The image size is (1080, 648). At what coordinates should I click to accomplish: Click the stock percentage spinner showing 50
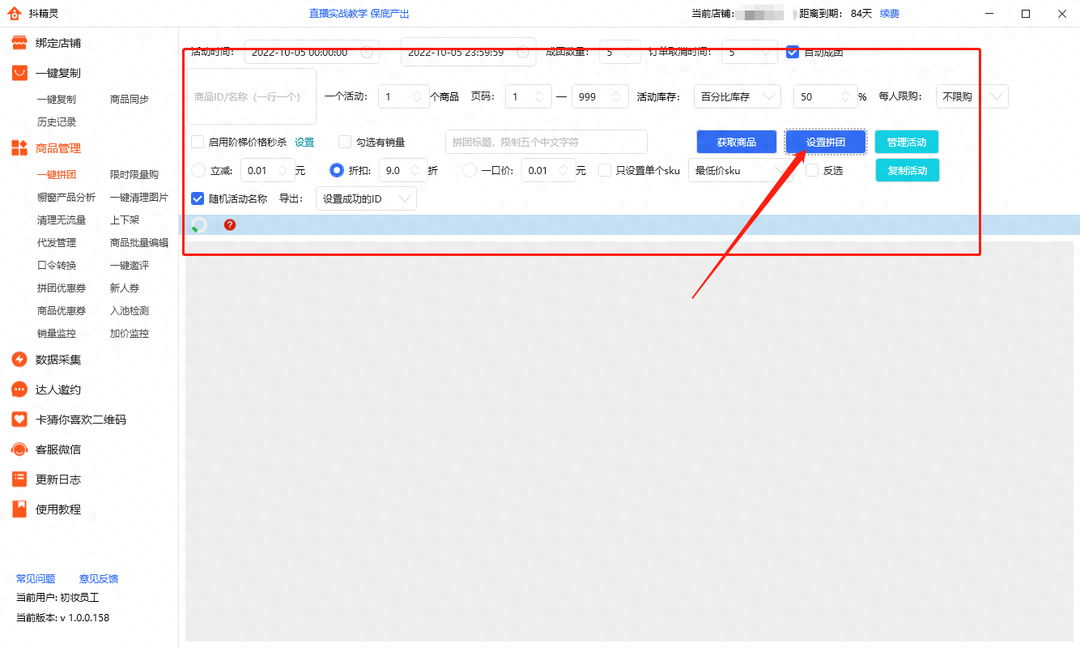824,97
